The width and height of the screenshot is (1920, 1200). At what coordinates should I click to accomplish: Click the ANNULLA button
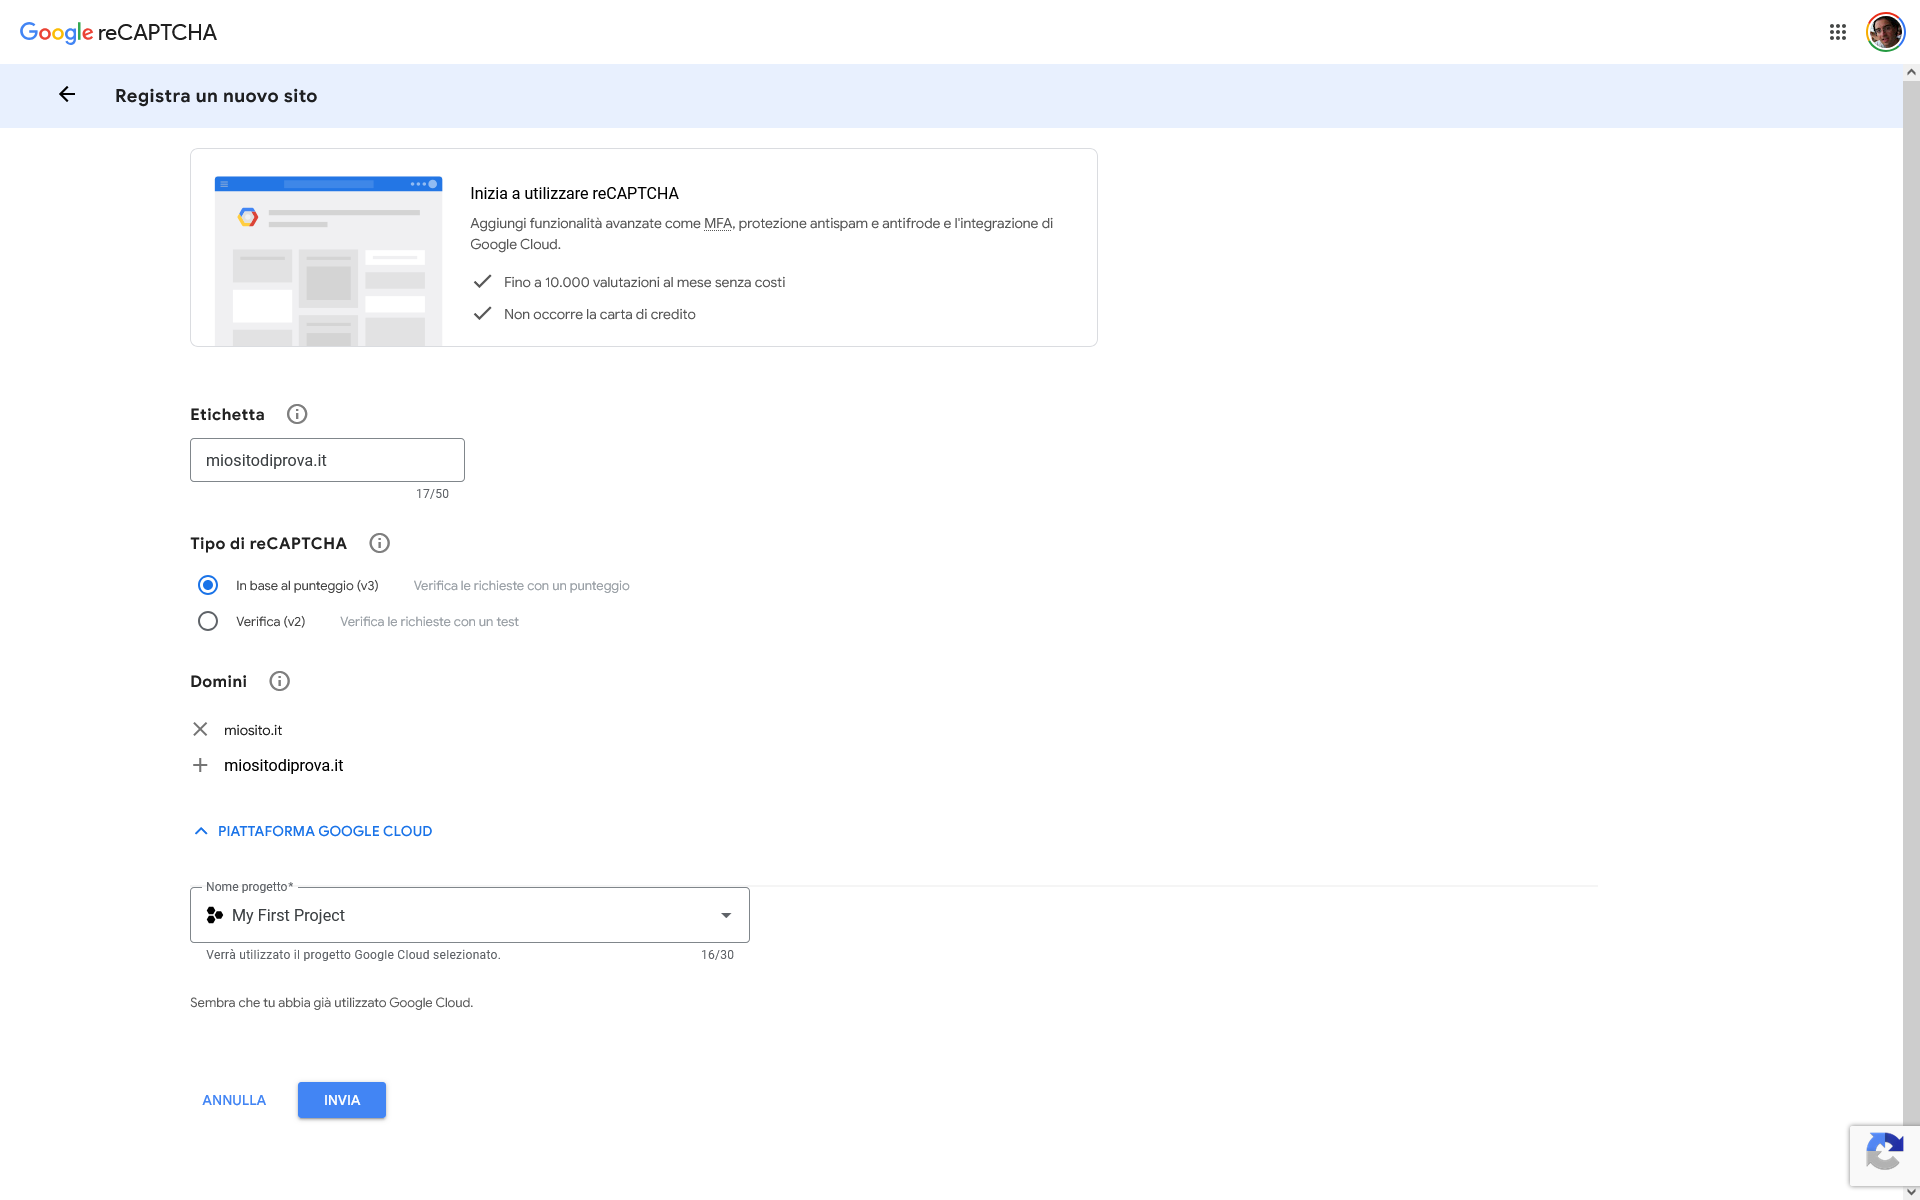pos(234,1100)
